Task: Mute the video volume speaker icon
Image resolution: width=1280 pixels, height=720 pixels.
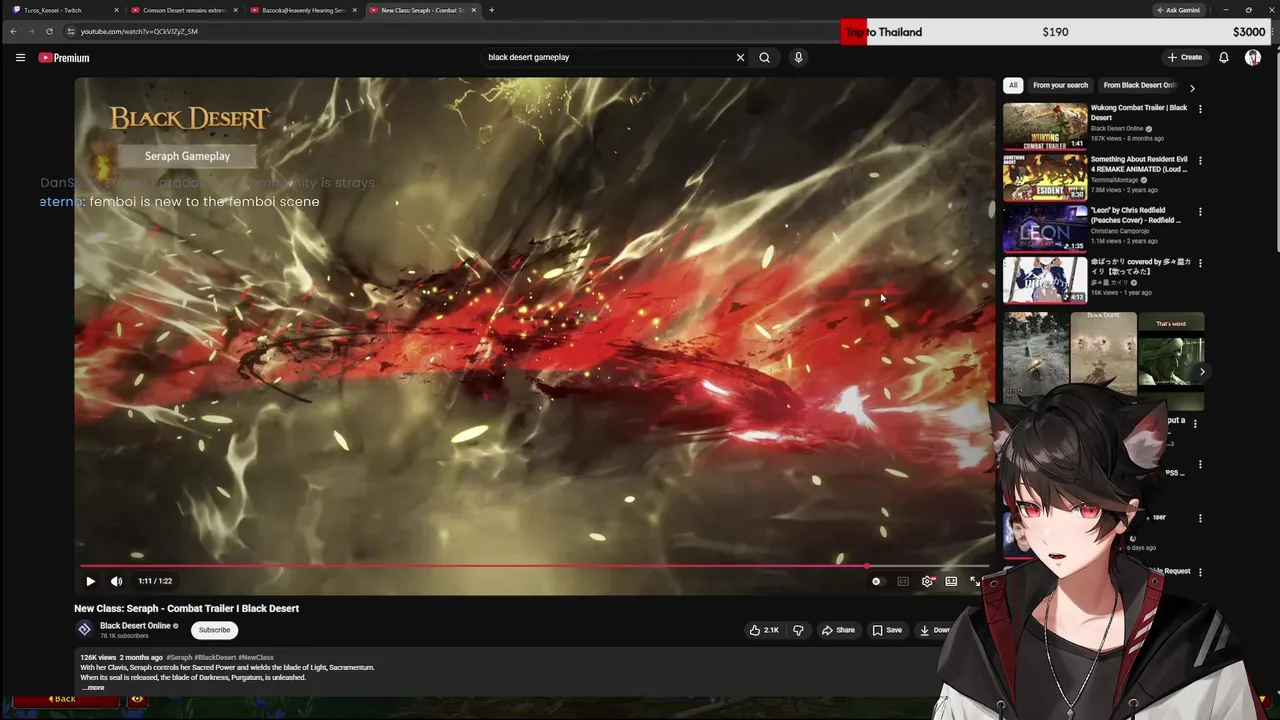Action: [x=116, y=581]
